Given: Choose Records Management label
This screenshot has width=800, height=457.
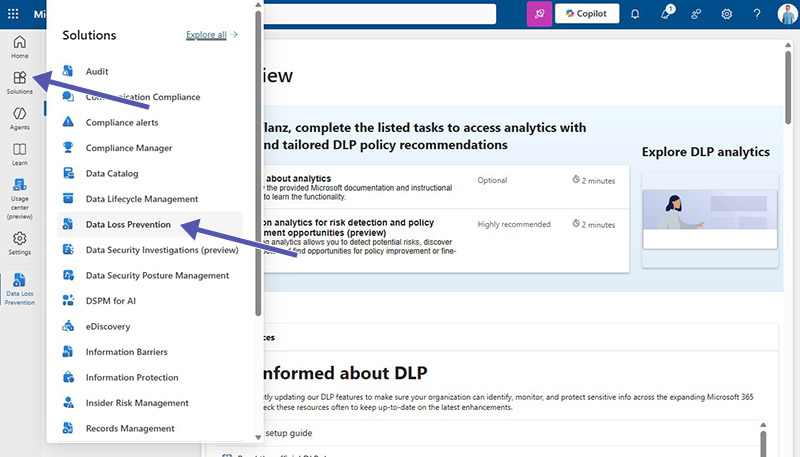Looking at the screenshot, I should pyautogui.click(x=130, y=428).
